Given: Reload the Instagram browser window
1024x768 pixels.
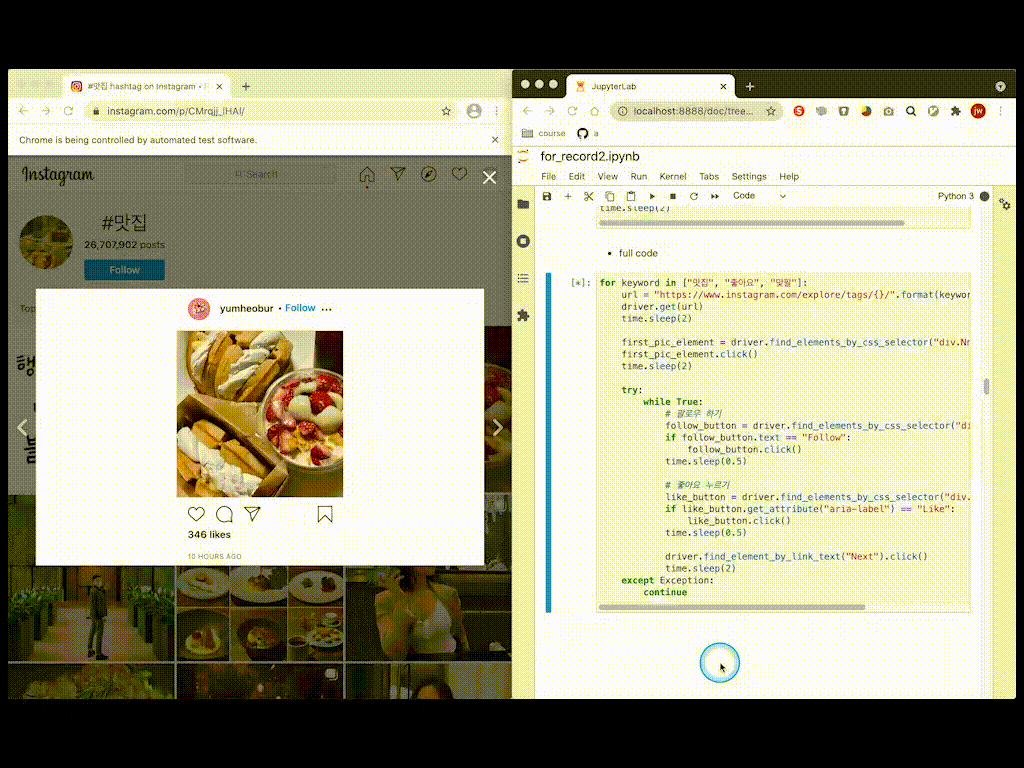Looking at the screenshot, I should pos(69,111).
